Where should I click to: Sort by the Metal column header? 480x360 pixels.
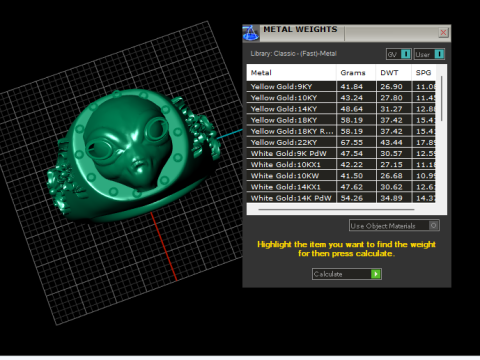pyautogui.click(x=291, y=73)
